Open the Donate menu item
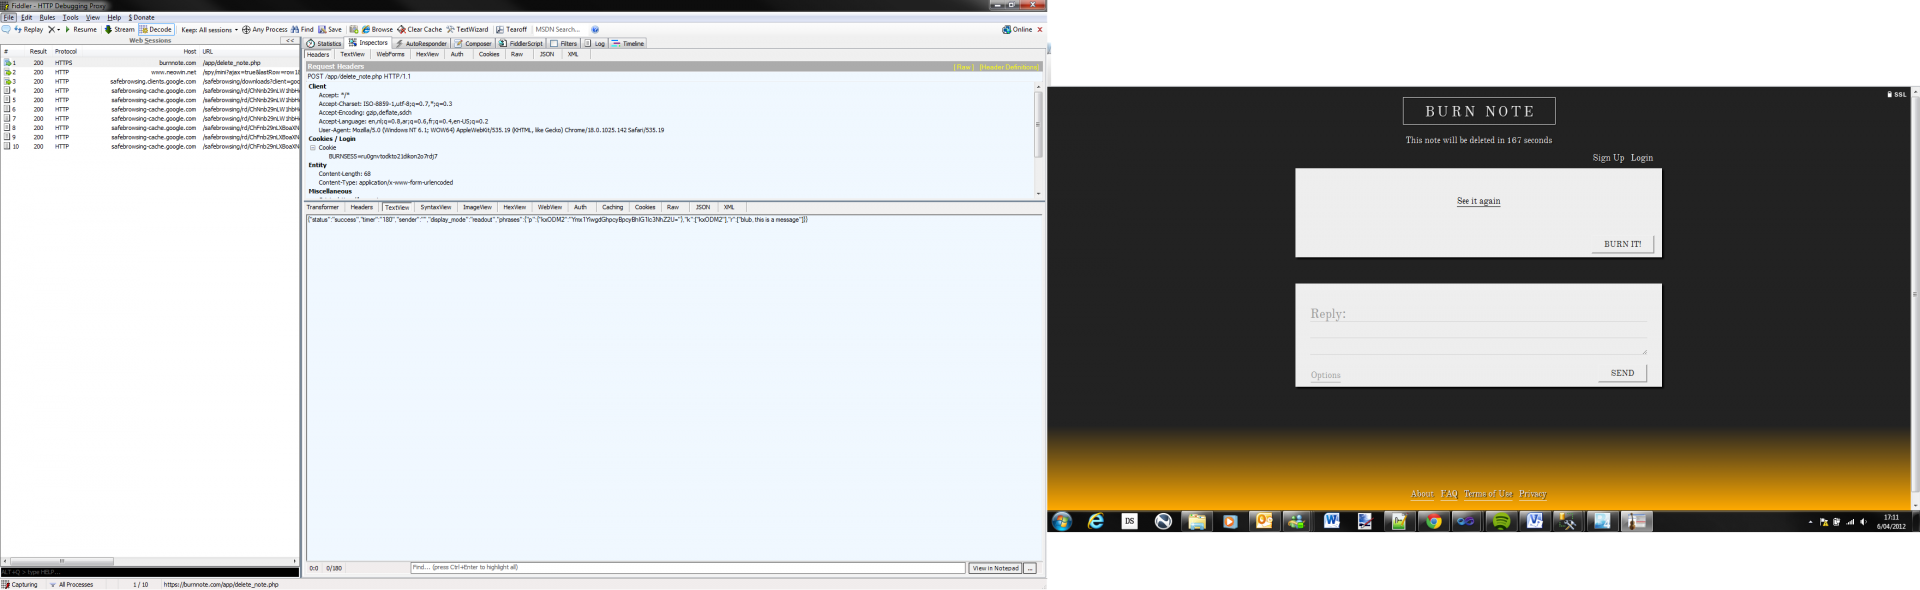 tap(141, 18)
